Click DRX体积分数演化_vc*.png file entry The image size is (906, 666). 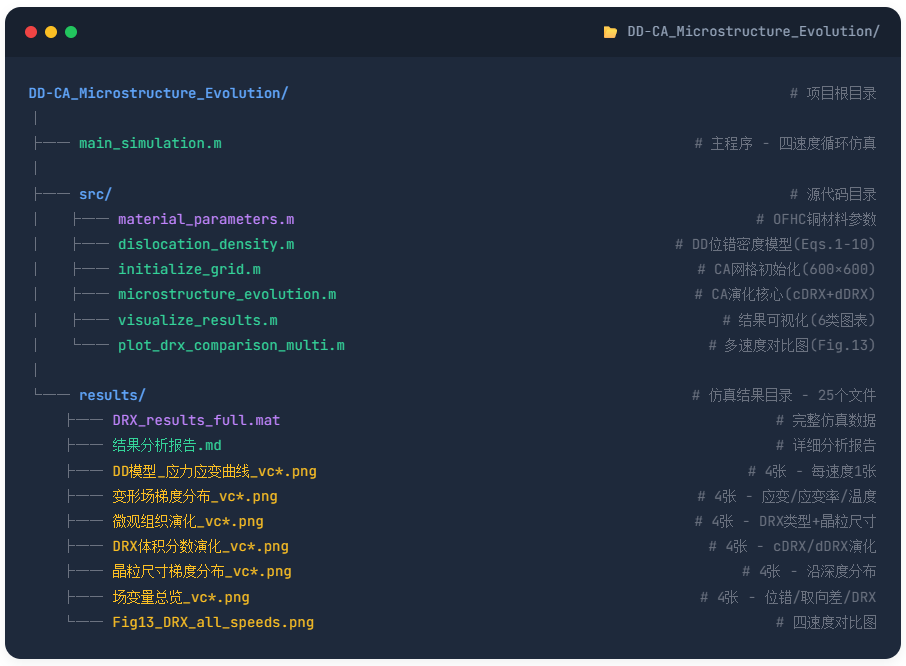[x=200, y=546]
